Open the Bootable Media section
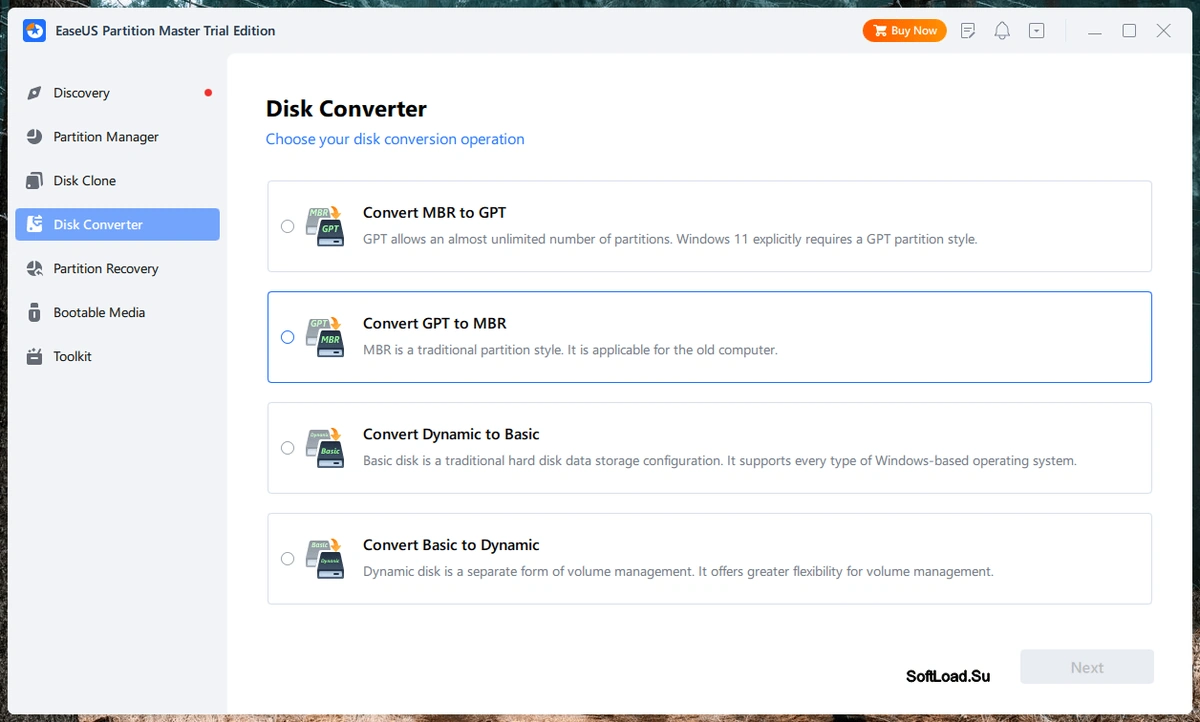The width and height of the screenshot is (1200, 722). pos(118,313)
